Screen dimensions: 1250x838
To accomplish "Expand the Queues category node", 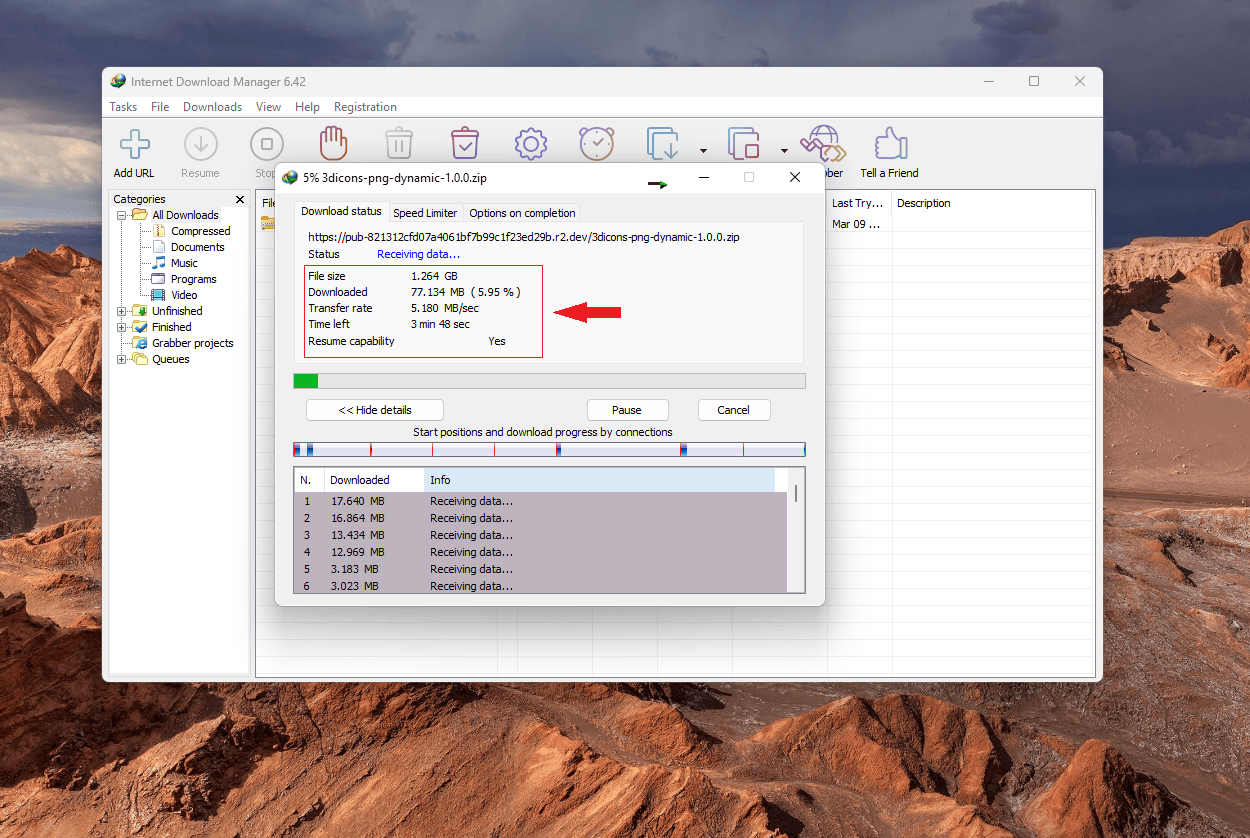I will click(x=123, y=358).
